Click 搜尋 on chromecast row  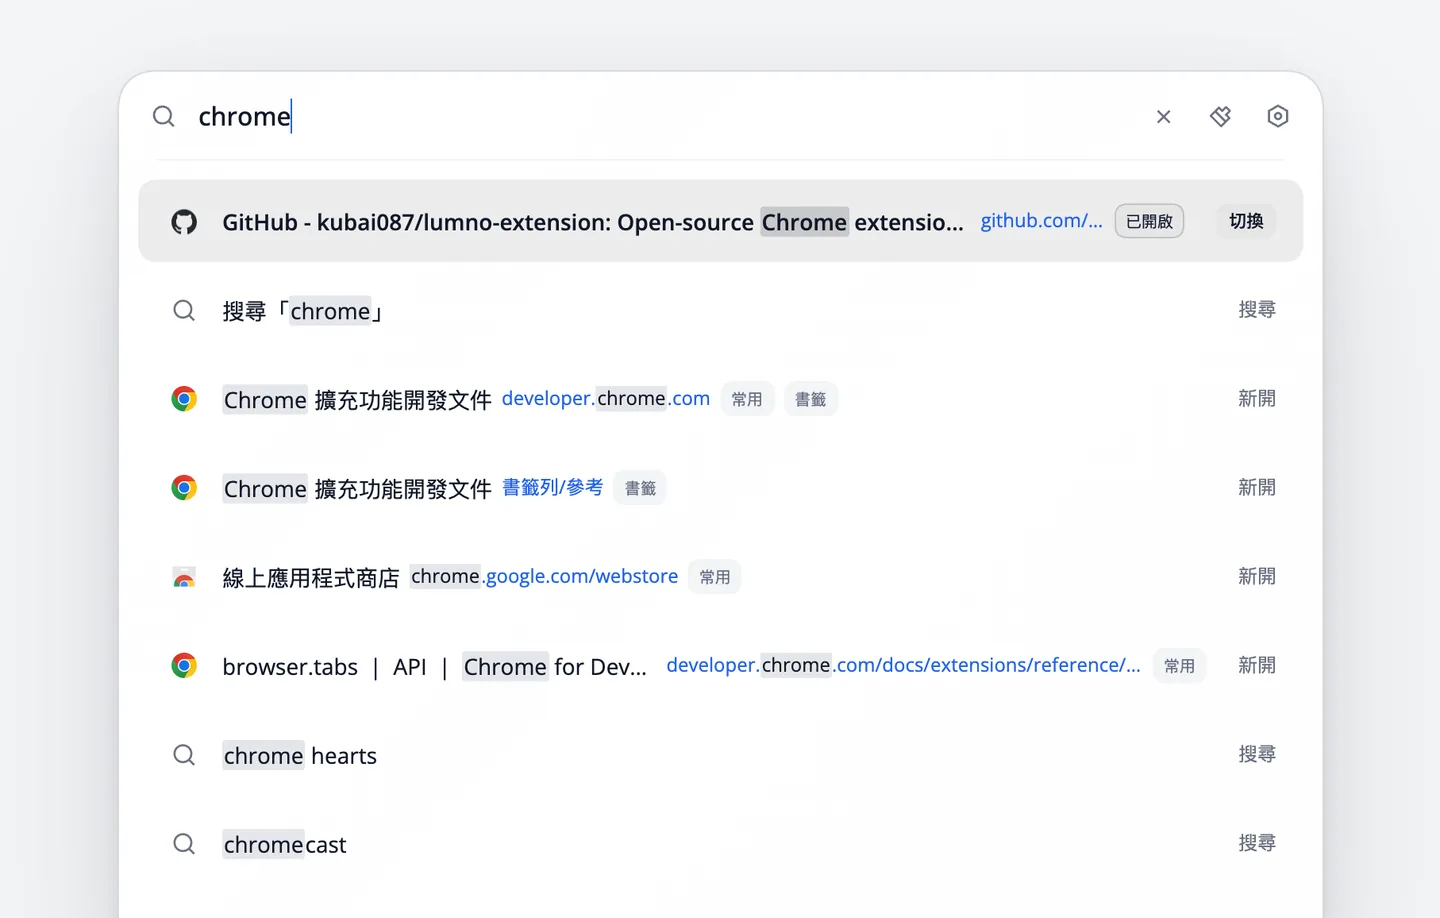pos(1257,843)
